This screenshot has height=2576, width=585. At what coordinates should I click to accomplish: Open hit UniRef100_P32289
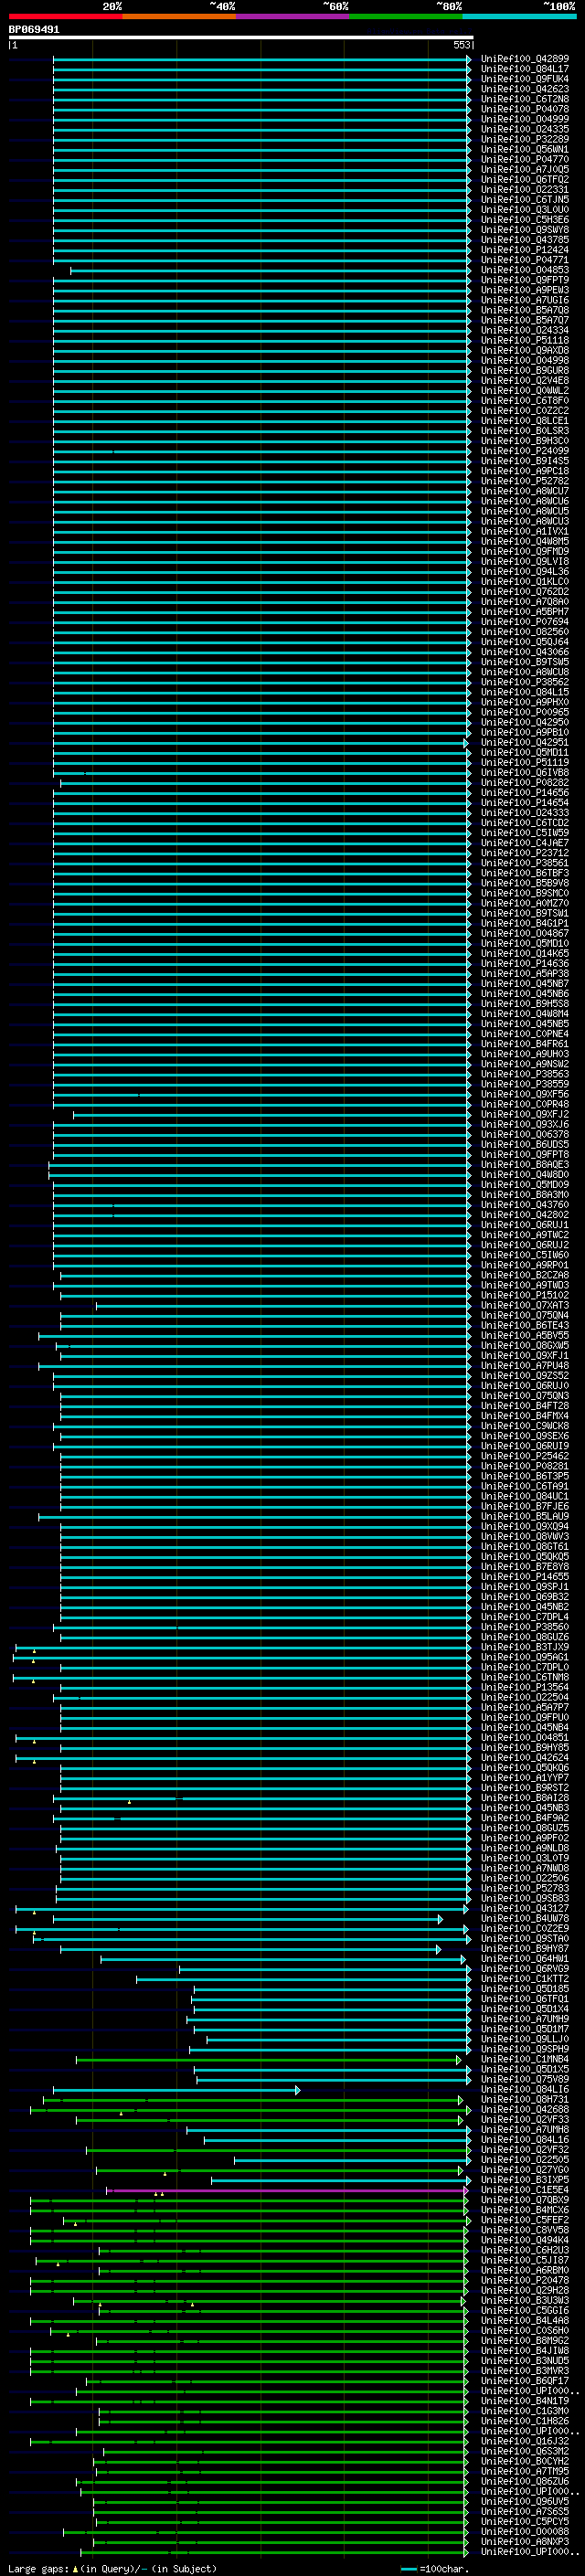click(x=525, y=139)
